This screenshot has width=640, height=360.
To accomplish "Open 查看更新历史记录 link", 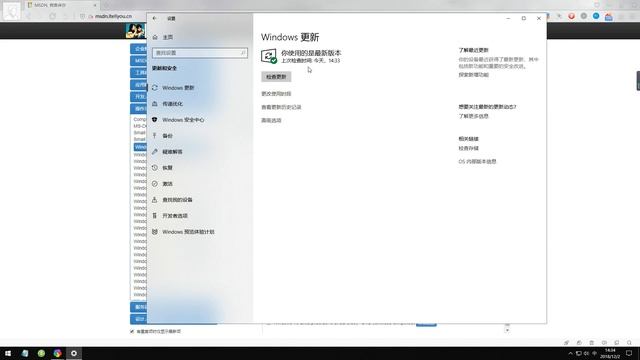I will click(x=281, y=107).
